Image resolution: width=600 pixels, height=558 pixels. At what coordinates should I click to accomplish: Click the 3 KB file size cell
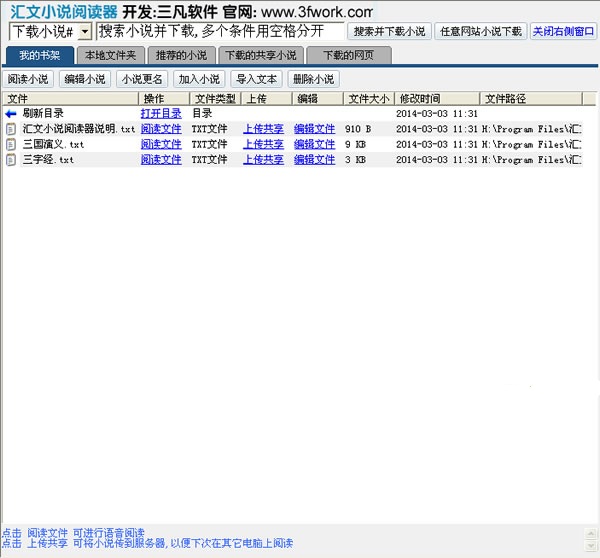point(355,160)
